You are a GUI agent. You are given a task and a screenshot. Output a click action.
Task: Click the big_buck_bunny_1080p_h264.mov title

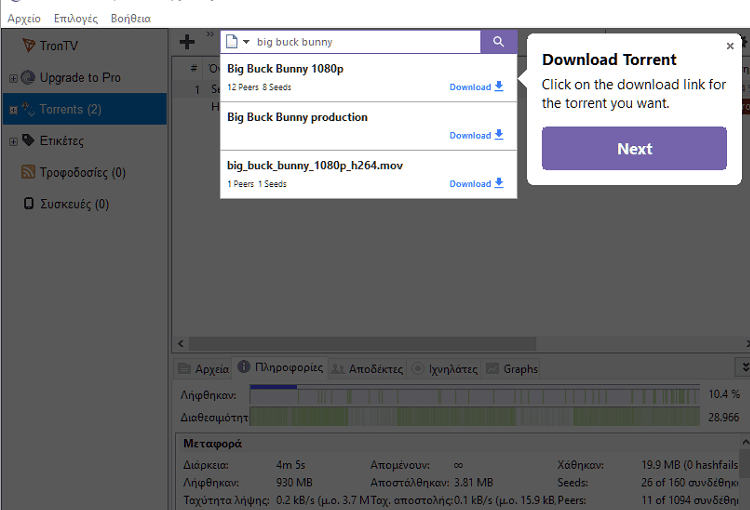[x=315, y=166]
